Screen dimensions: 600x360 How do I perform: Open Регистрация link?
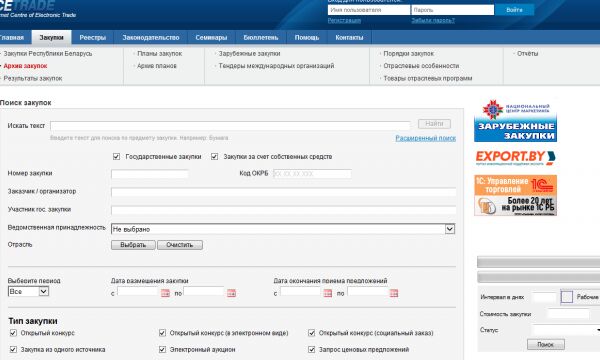pyautogui.click(x=344, y=21)
